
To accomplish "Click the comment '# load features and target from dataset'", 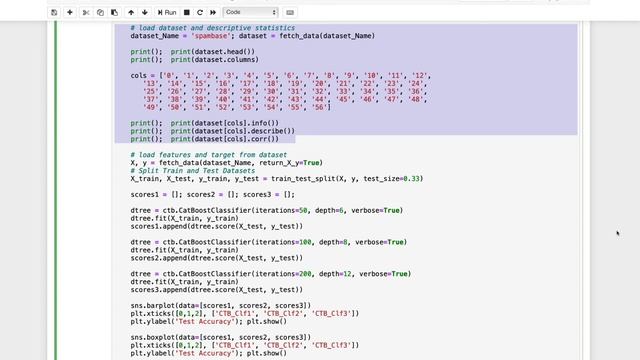I will pos(209,155).
